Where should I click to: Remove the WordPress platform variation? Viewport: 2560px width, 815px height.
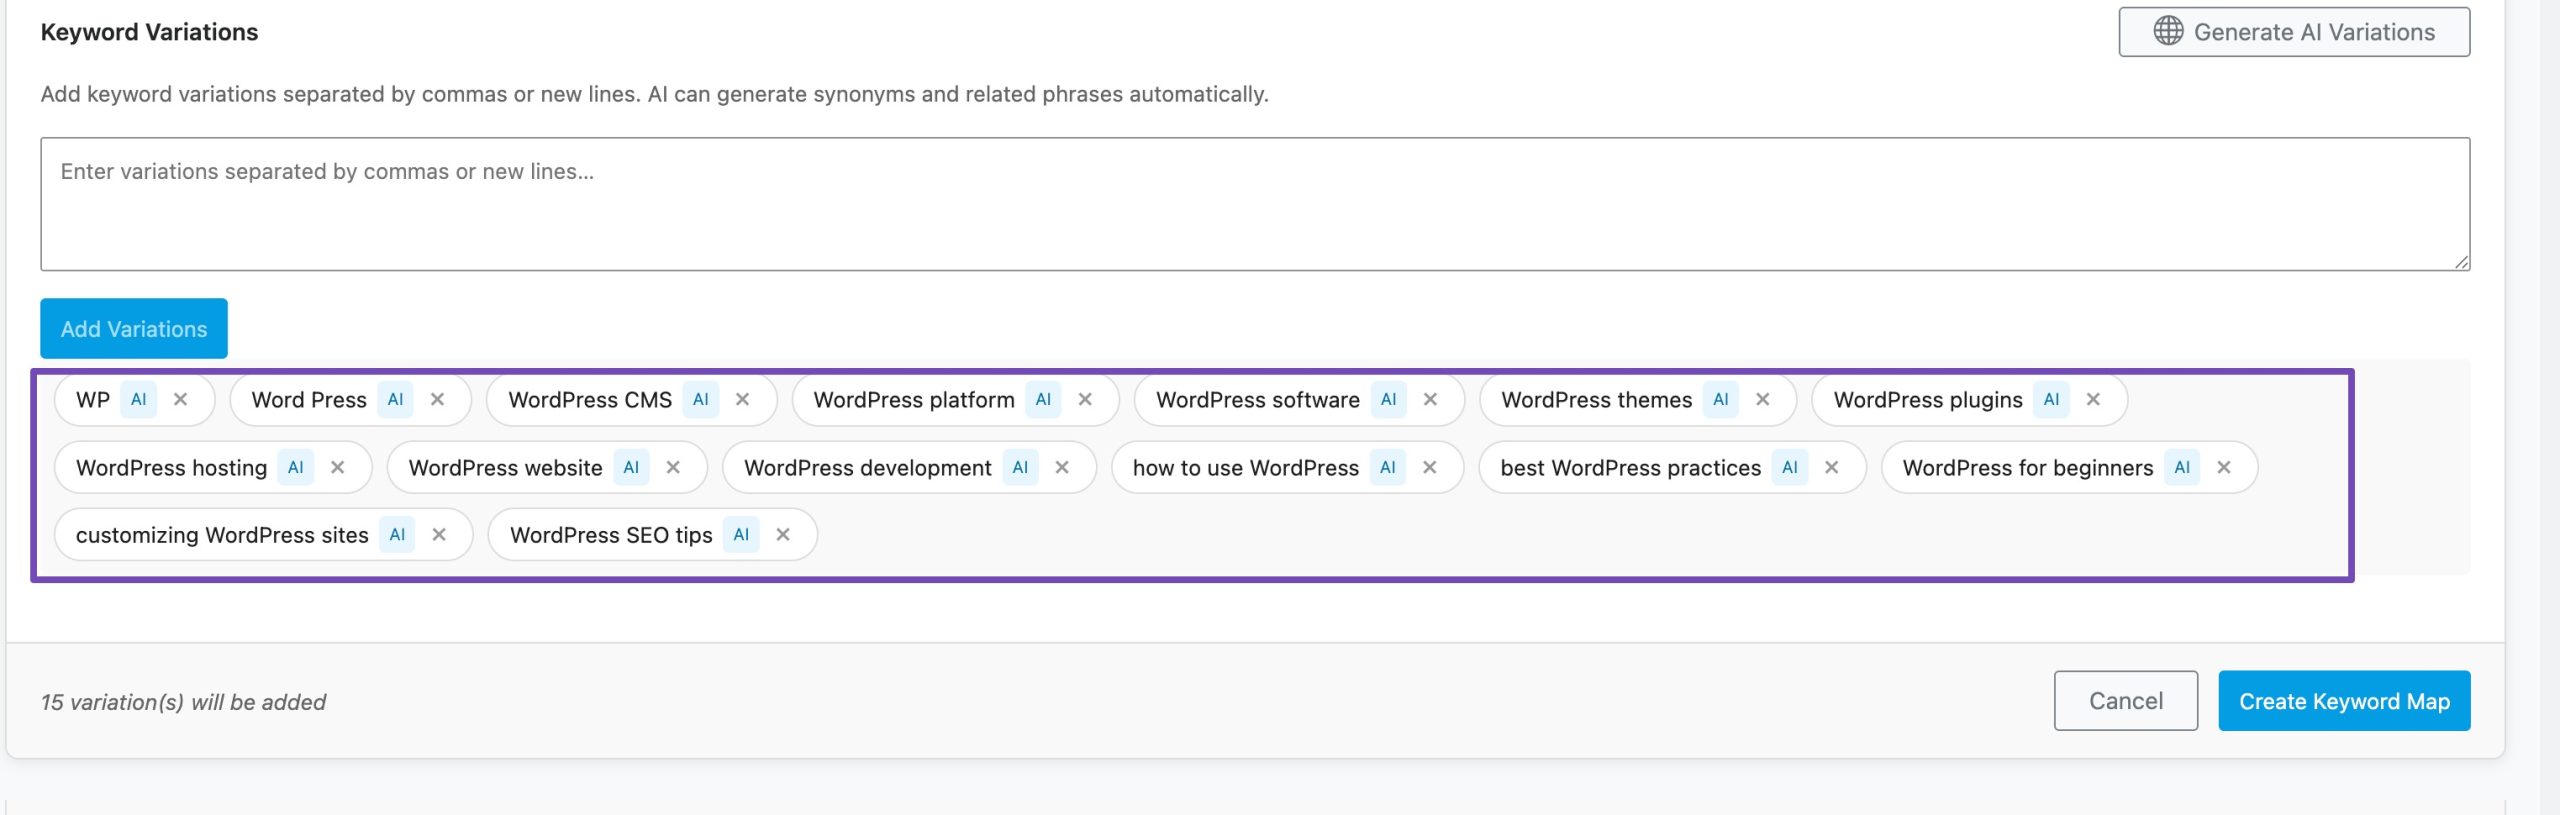[1085, 399]
